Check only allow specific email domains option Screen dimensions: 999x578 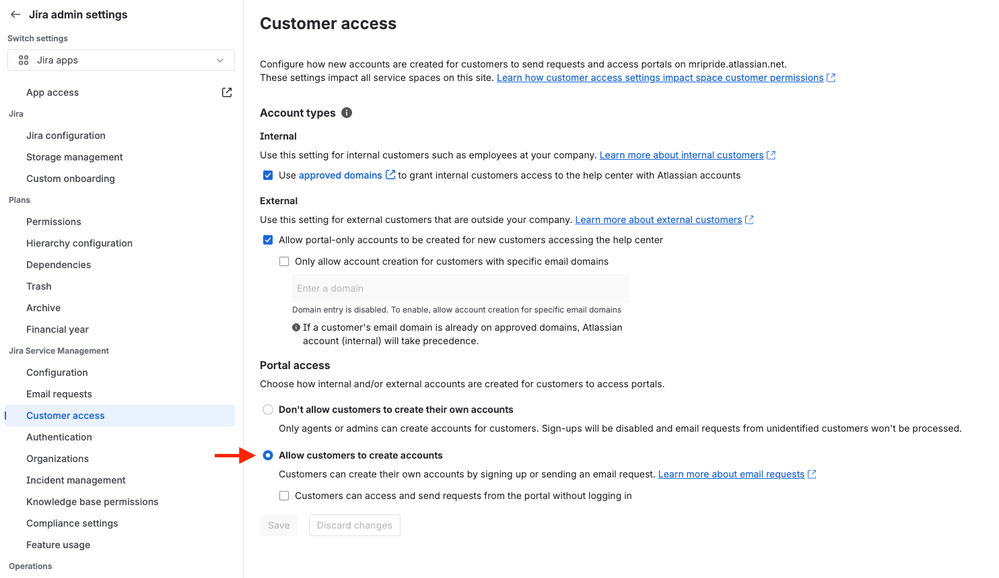[x=284, y=262]
